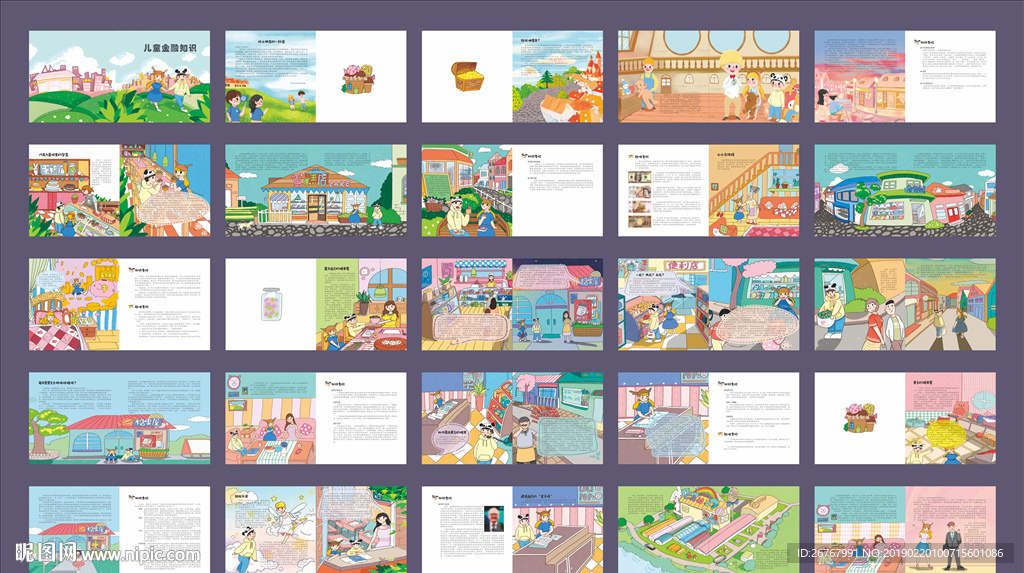Open the 蛋糕店 CAKE storefront spread

[316, 190]
